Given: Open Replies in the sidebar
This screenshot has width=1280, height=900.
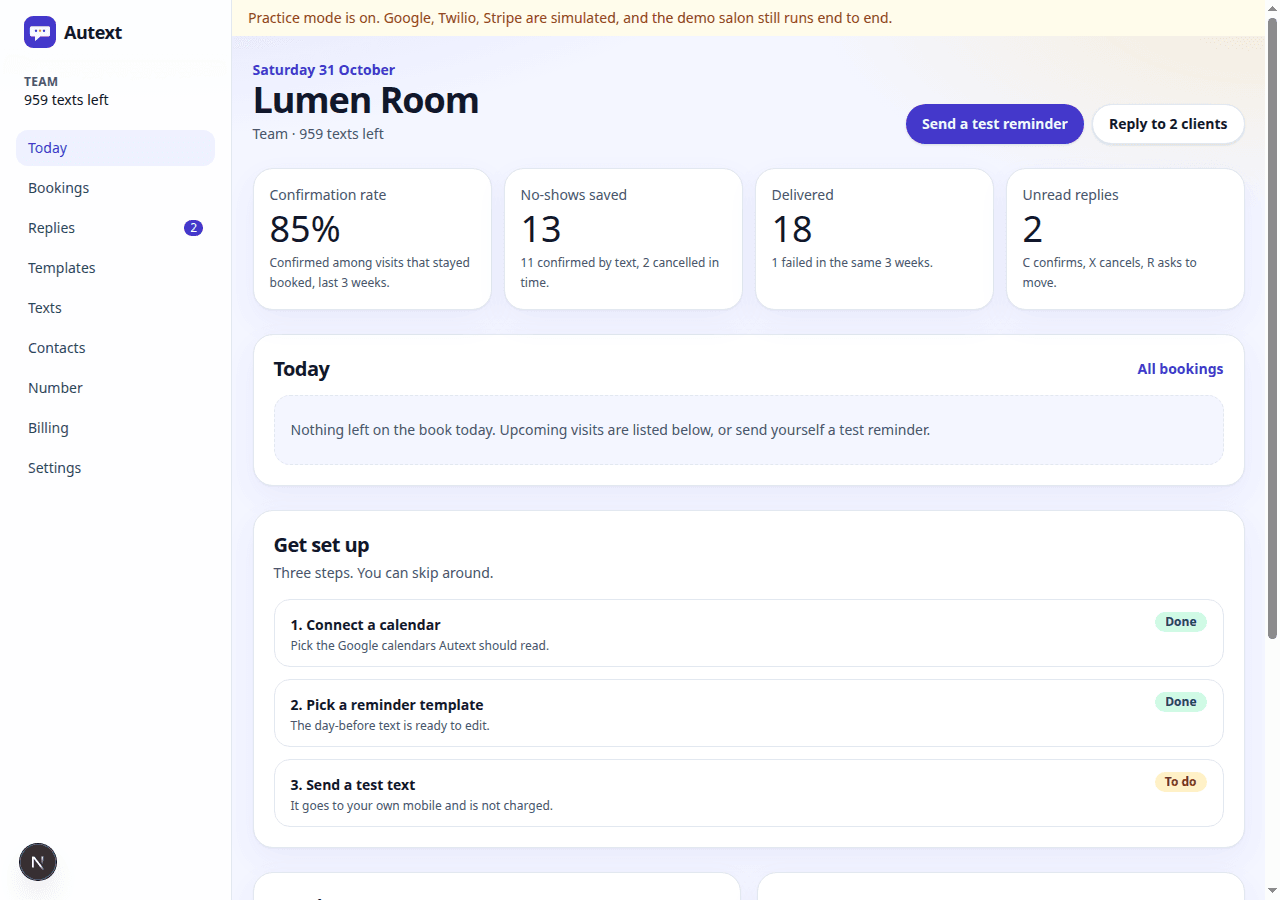Looking at the screenshot, I should click(x=115, y=228).
